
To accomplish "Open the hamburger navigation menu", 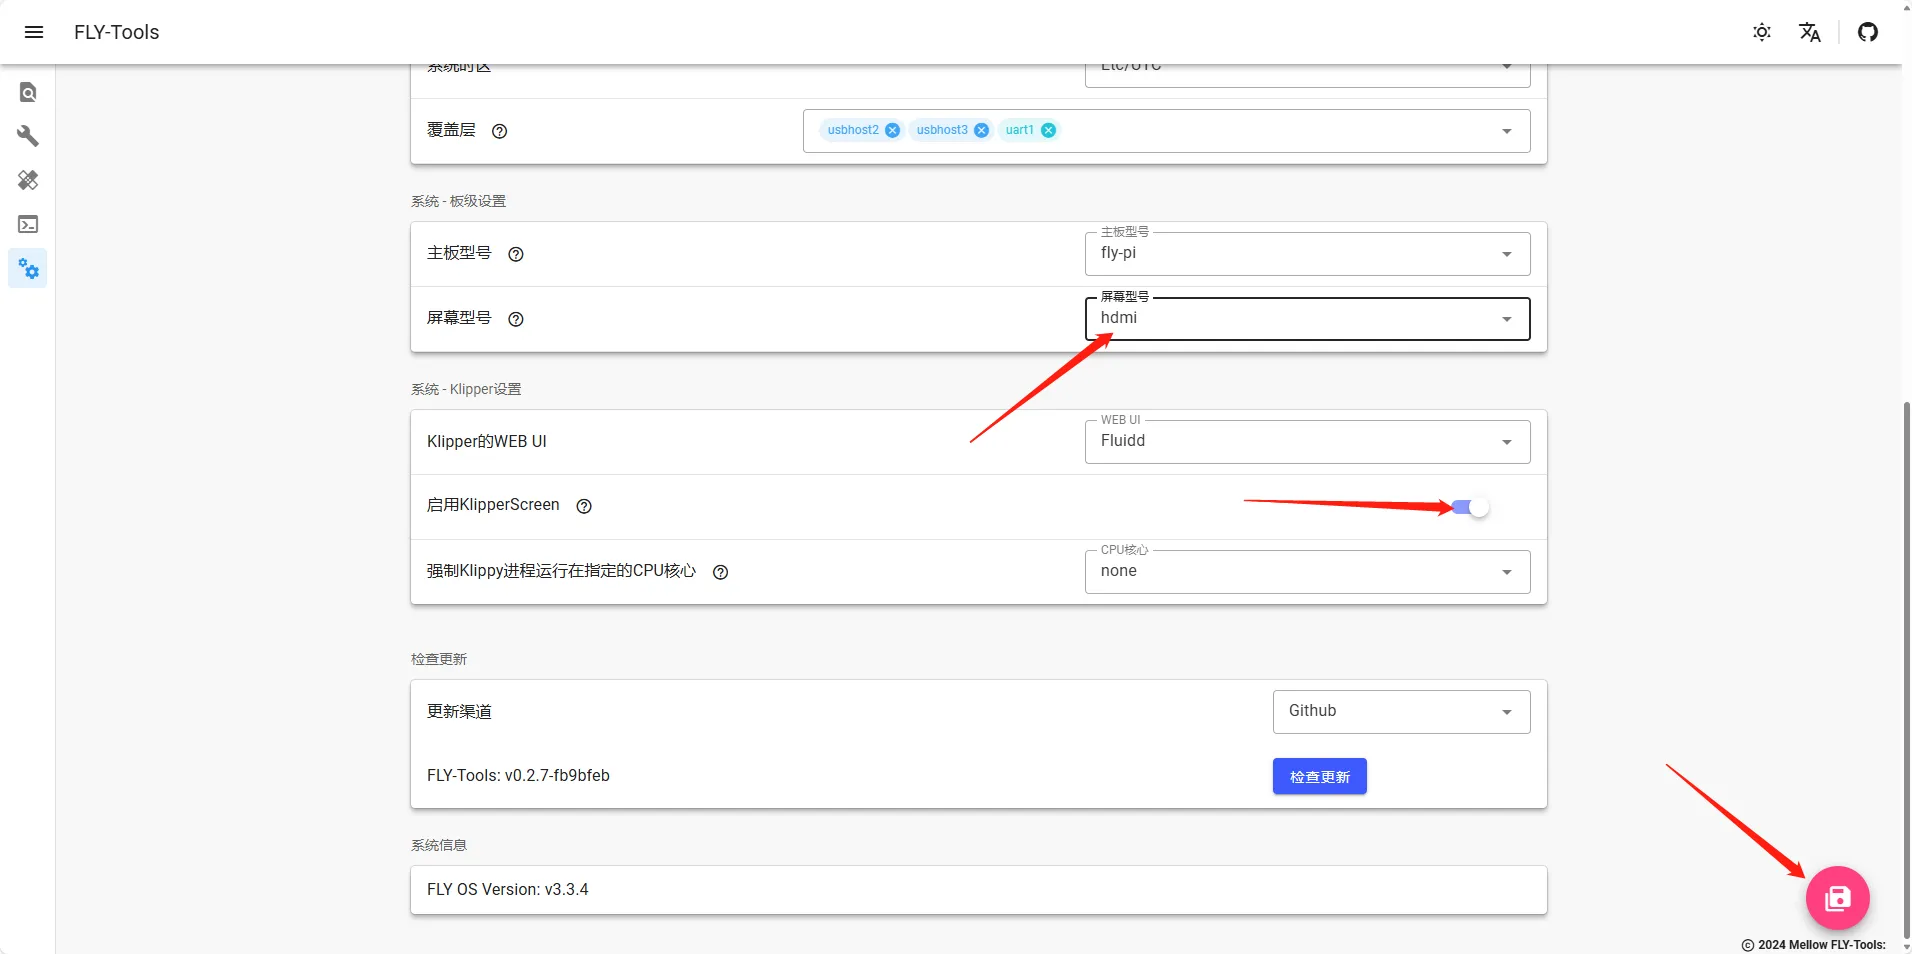I will (34, 32).
